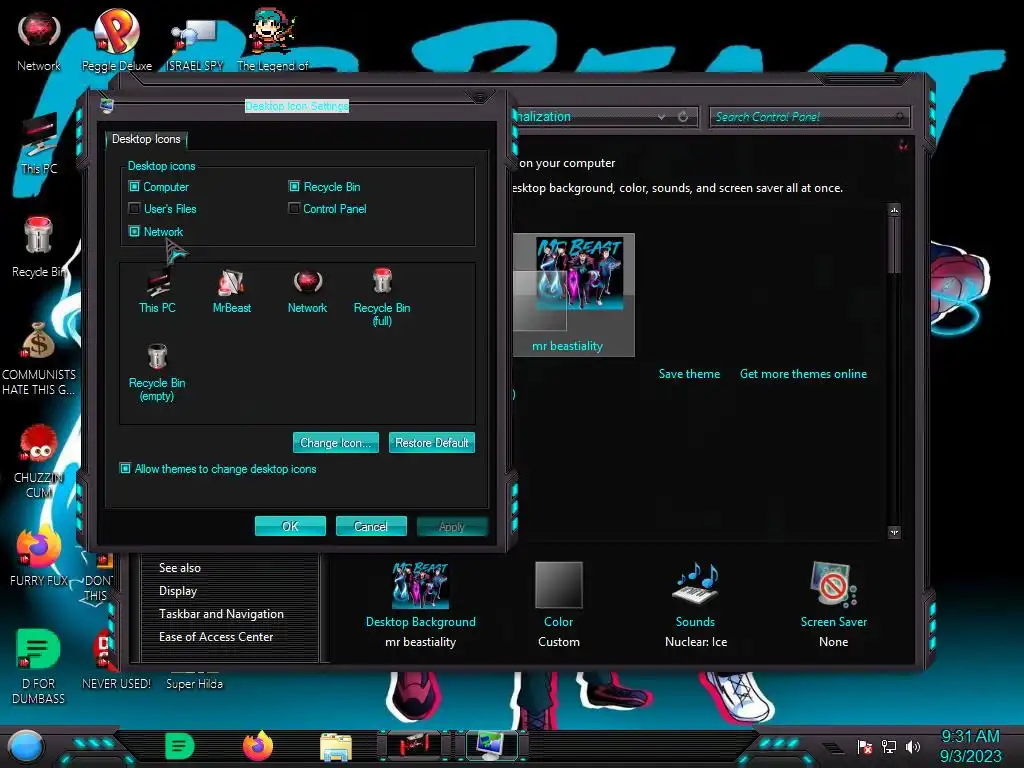Screen dimensions: 1024x768
Task: Expand the address bar history dropdown
Action: point(662,117)
